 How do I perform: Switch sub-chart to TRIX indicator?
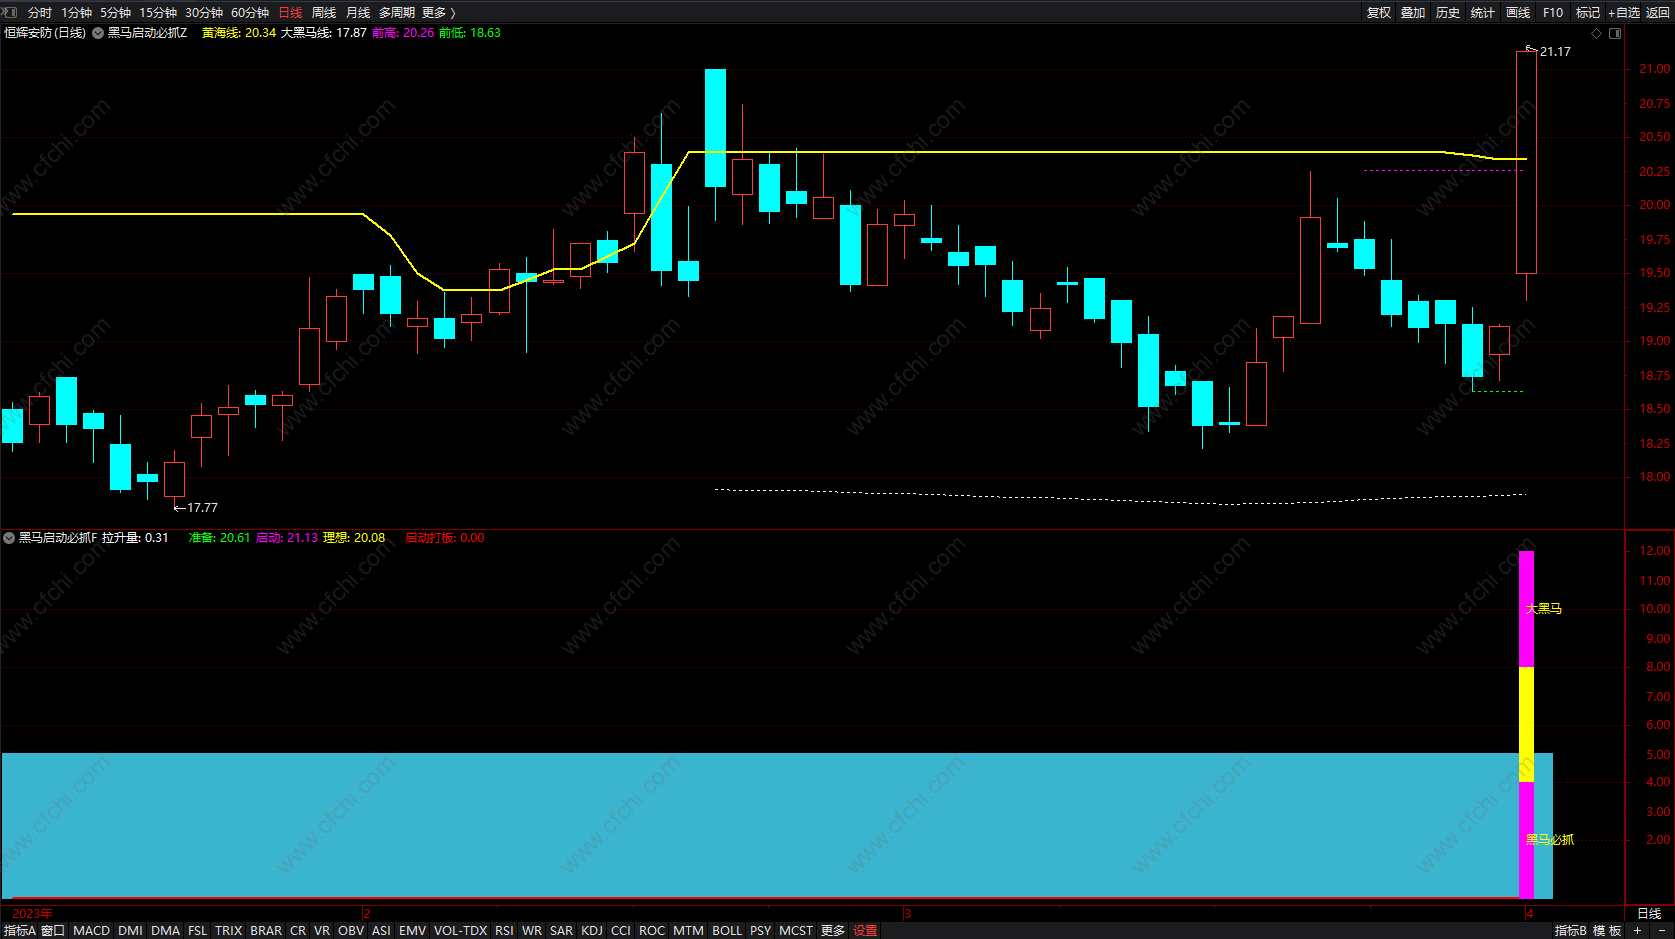point(228,930)
